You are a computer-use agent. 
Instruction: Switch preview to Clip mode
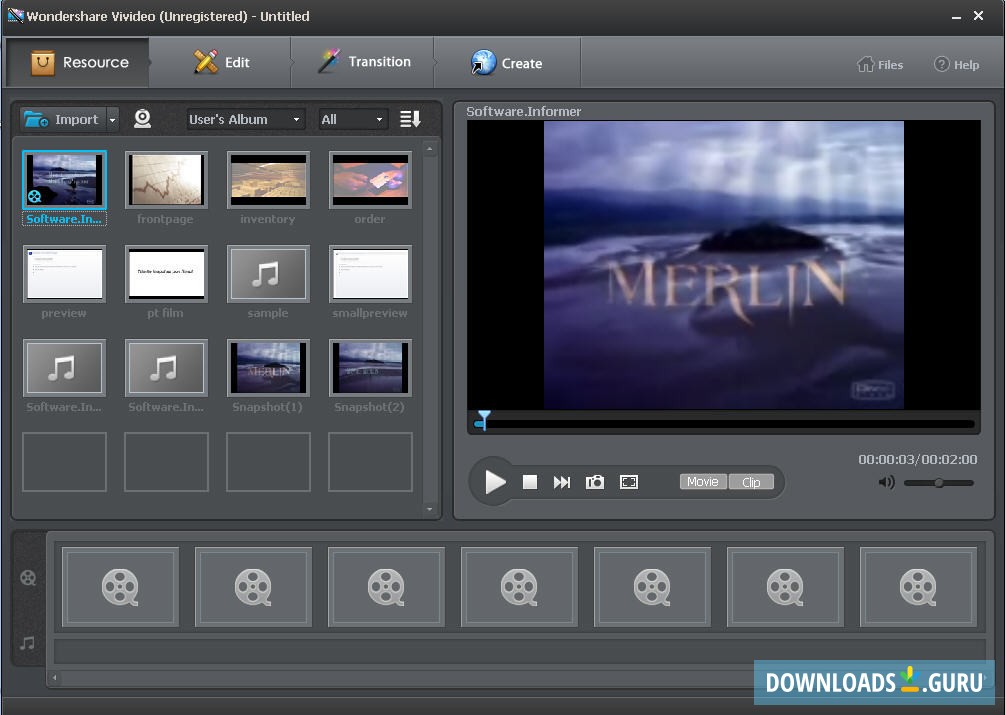751,482
